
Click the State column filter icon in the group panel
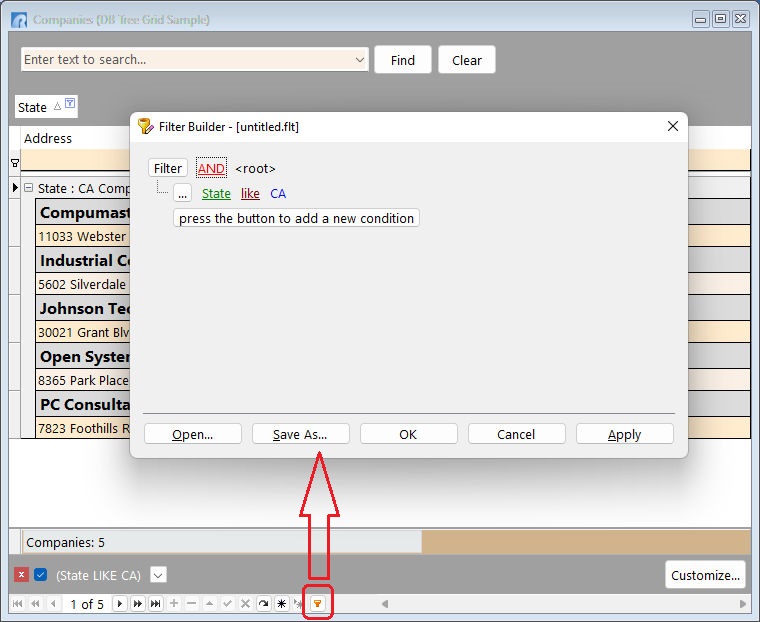70,103
